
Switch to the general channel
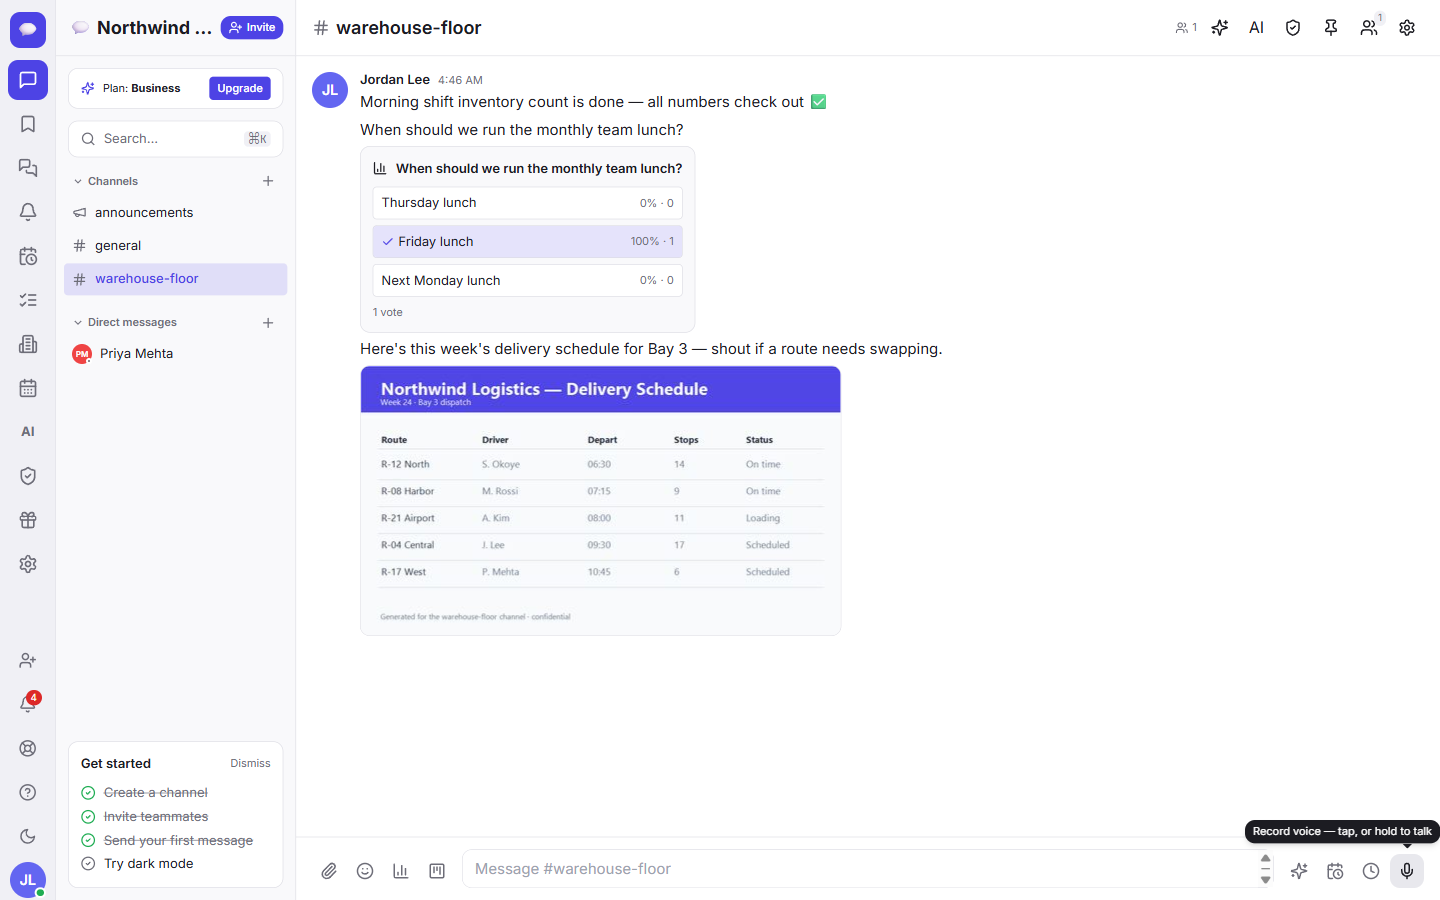pos(175,246)
